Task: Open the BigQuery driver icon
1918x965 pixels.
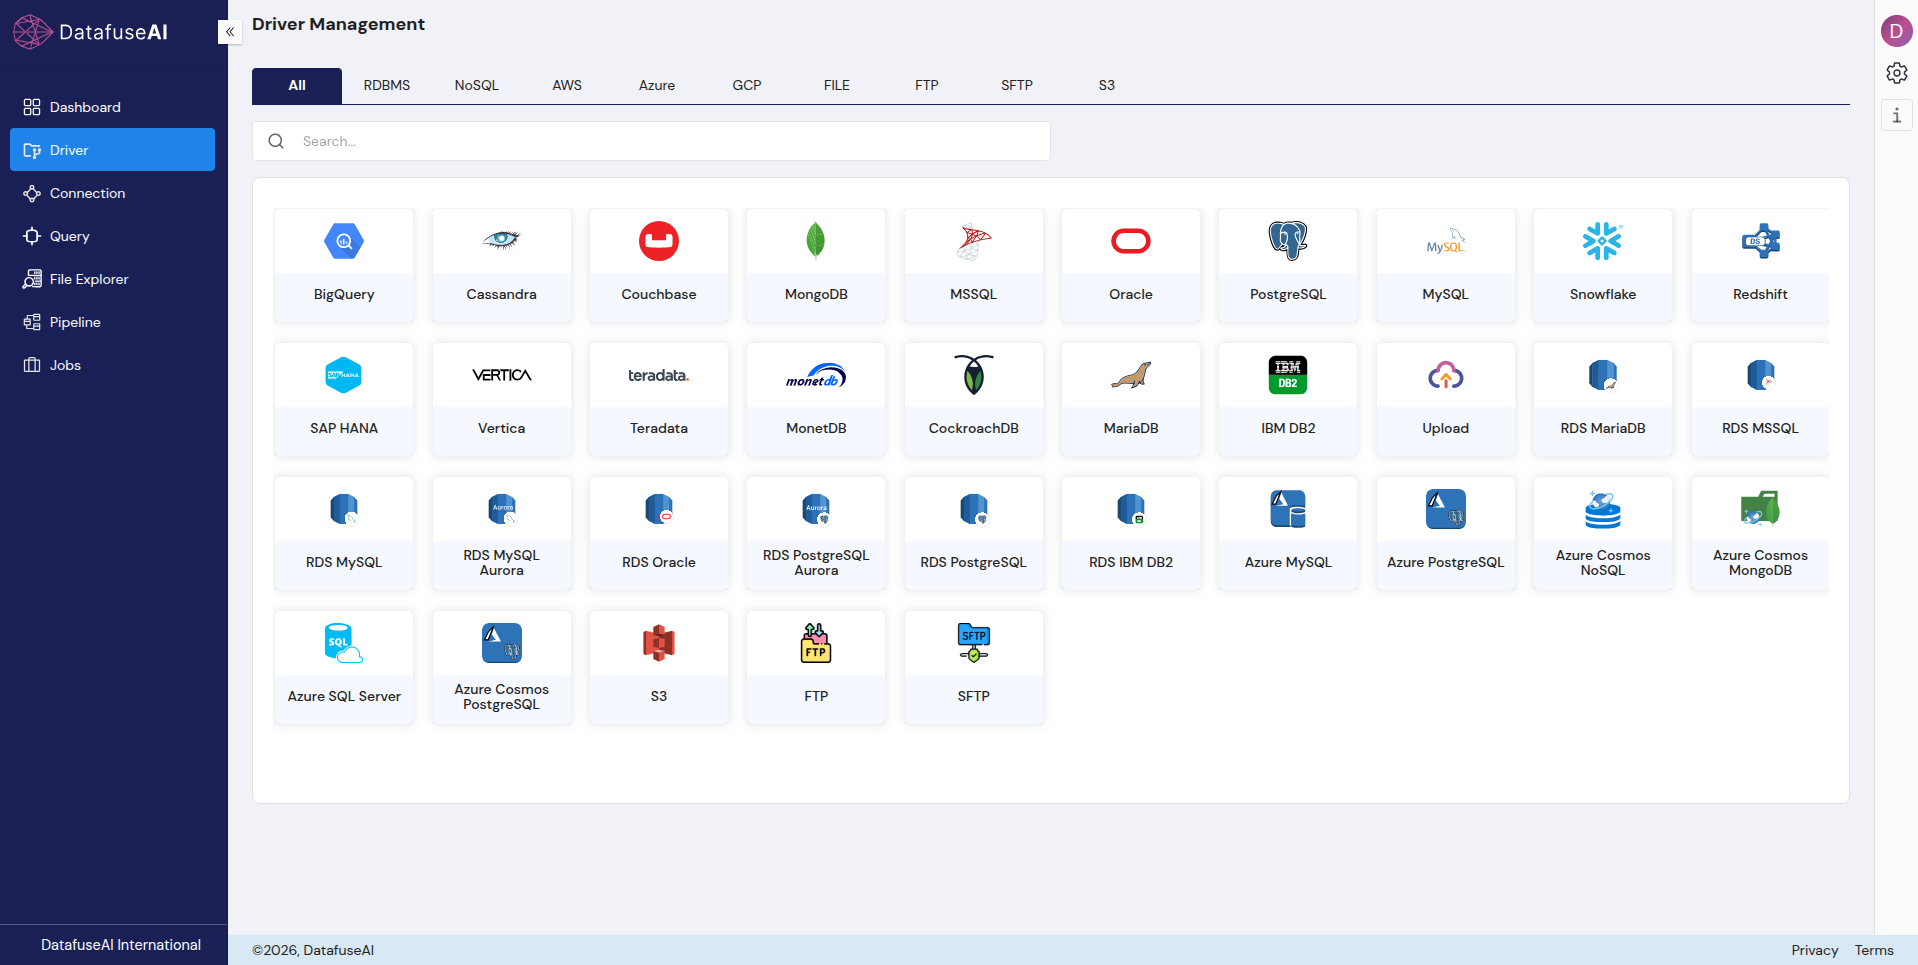Action: coord(344,241)
